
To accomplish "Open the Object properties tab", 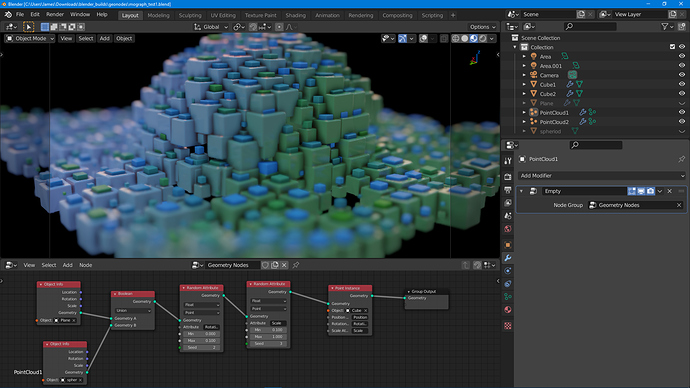I will [x=508, y=245].
